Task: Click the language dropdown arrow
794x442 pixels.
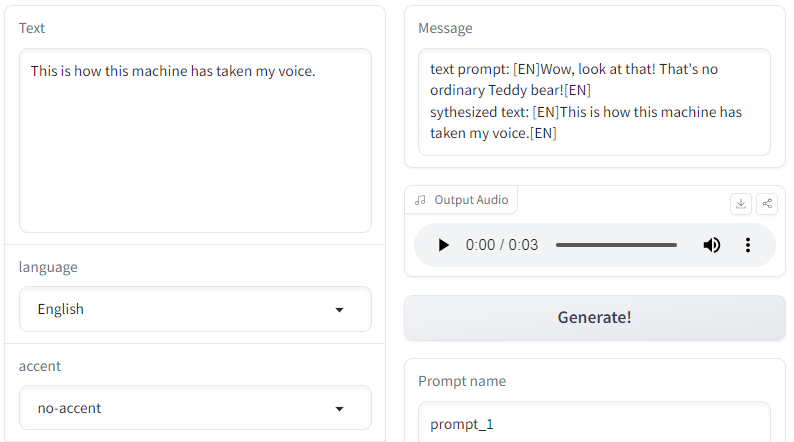Action: click(x=339, y=310)
